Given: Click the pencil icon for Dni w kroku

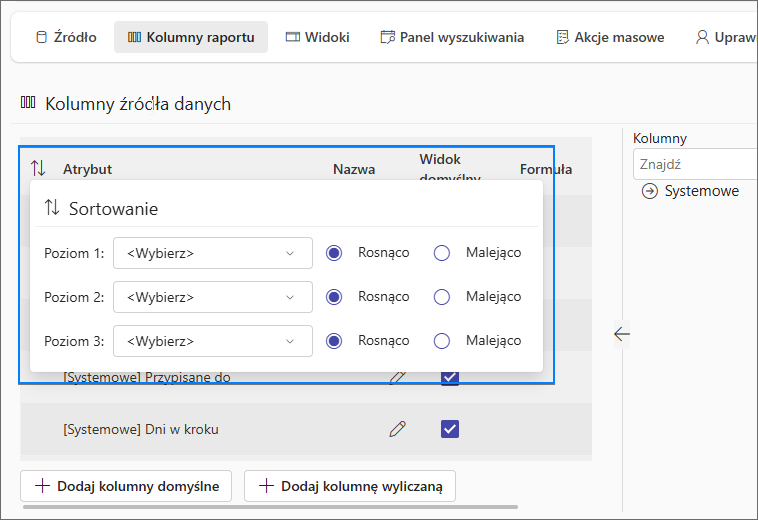Looking at the screenshot, I should tap(397, 429).
